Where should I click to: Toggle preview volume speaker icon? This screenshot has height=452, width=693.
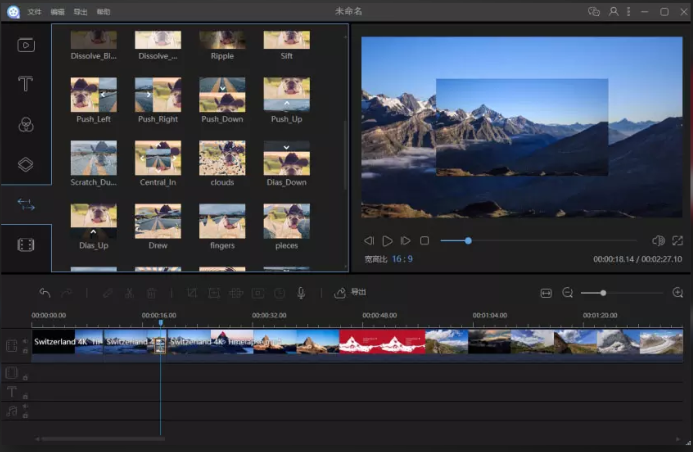point(658,241)
